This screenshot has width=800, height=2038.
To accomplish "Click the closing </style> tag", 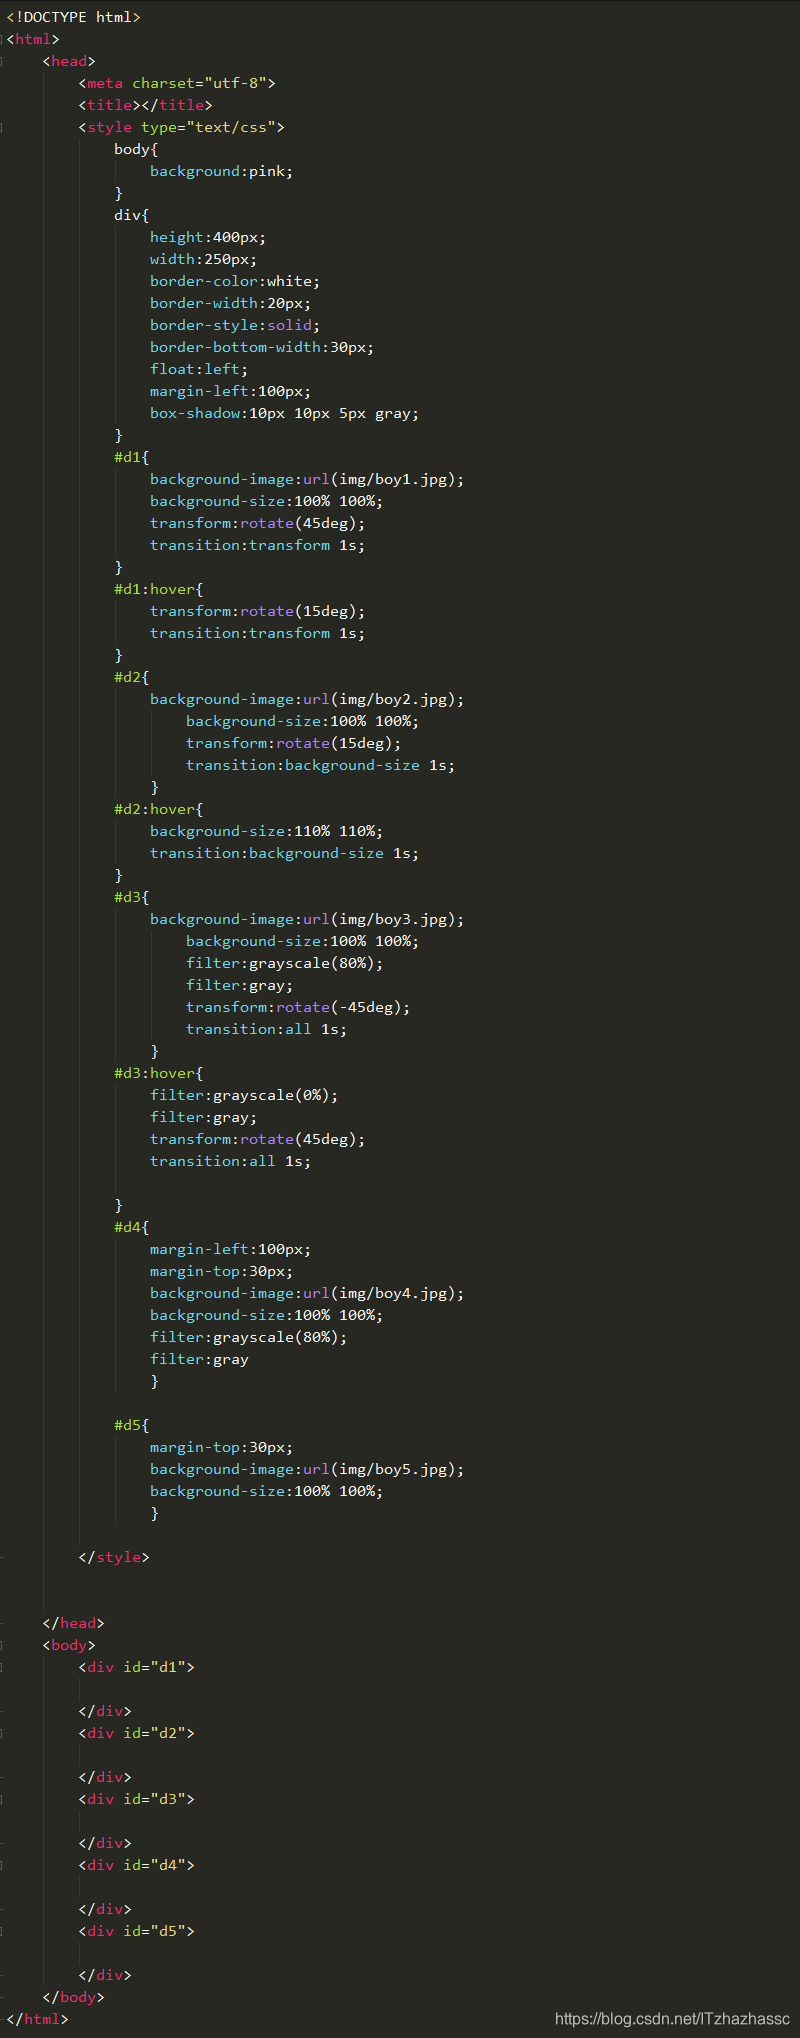I will coord(114,1557).
